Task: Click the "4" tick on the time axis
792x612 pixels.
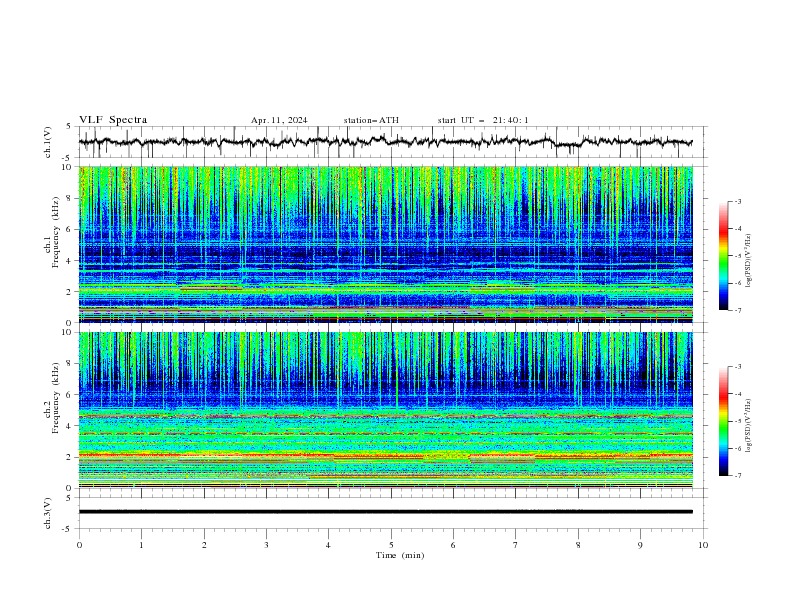Action: tap(328, 545)
